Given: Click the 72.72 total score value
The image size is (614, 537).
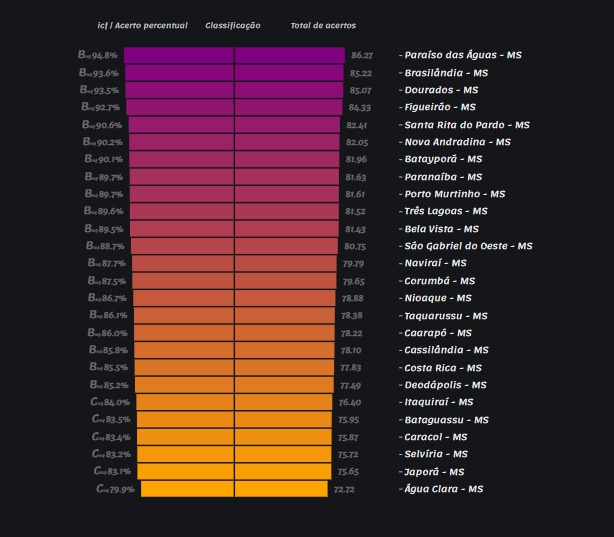Looking at the screenshot, I should coord(343,490).
